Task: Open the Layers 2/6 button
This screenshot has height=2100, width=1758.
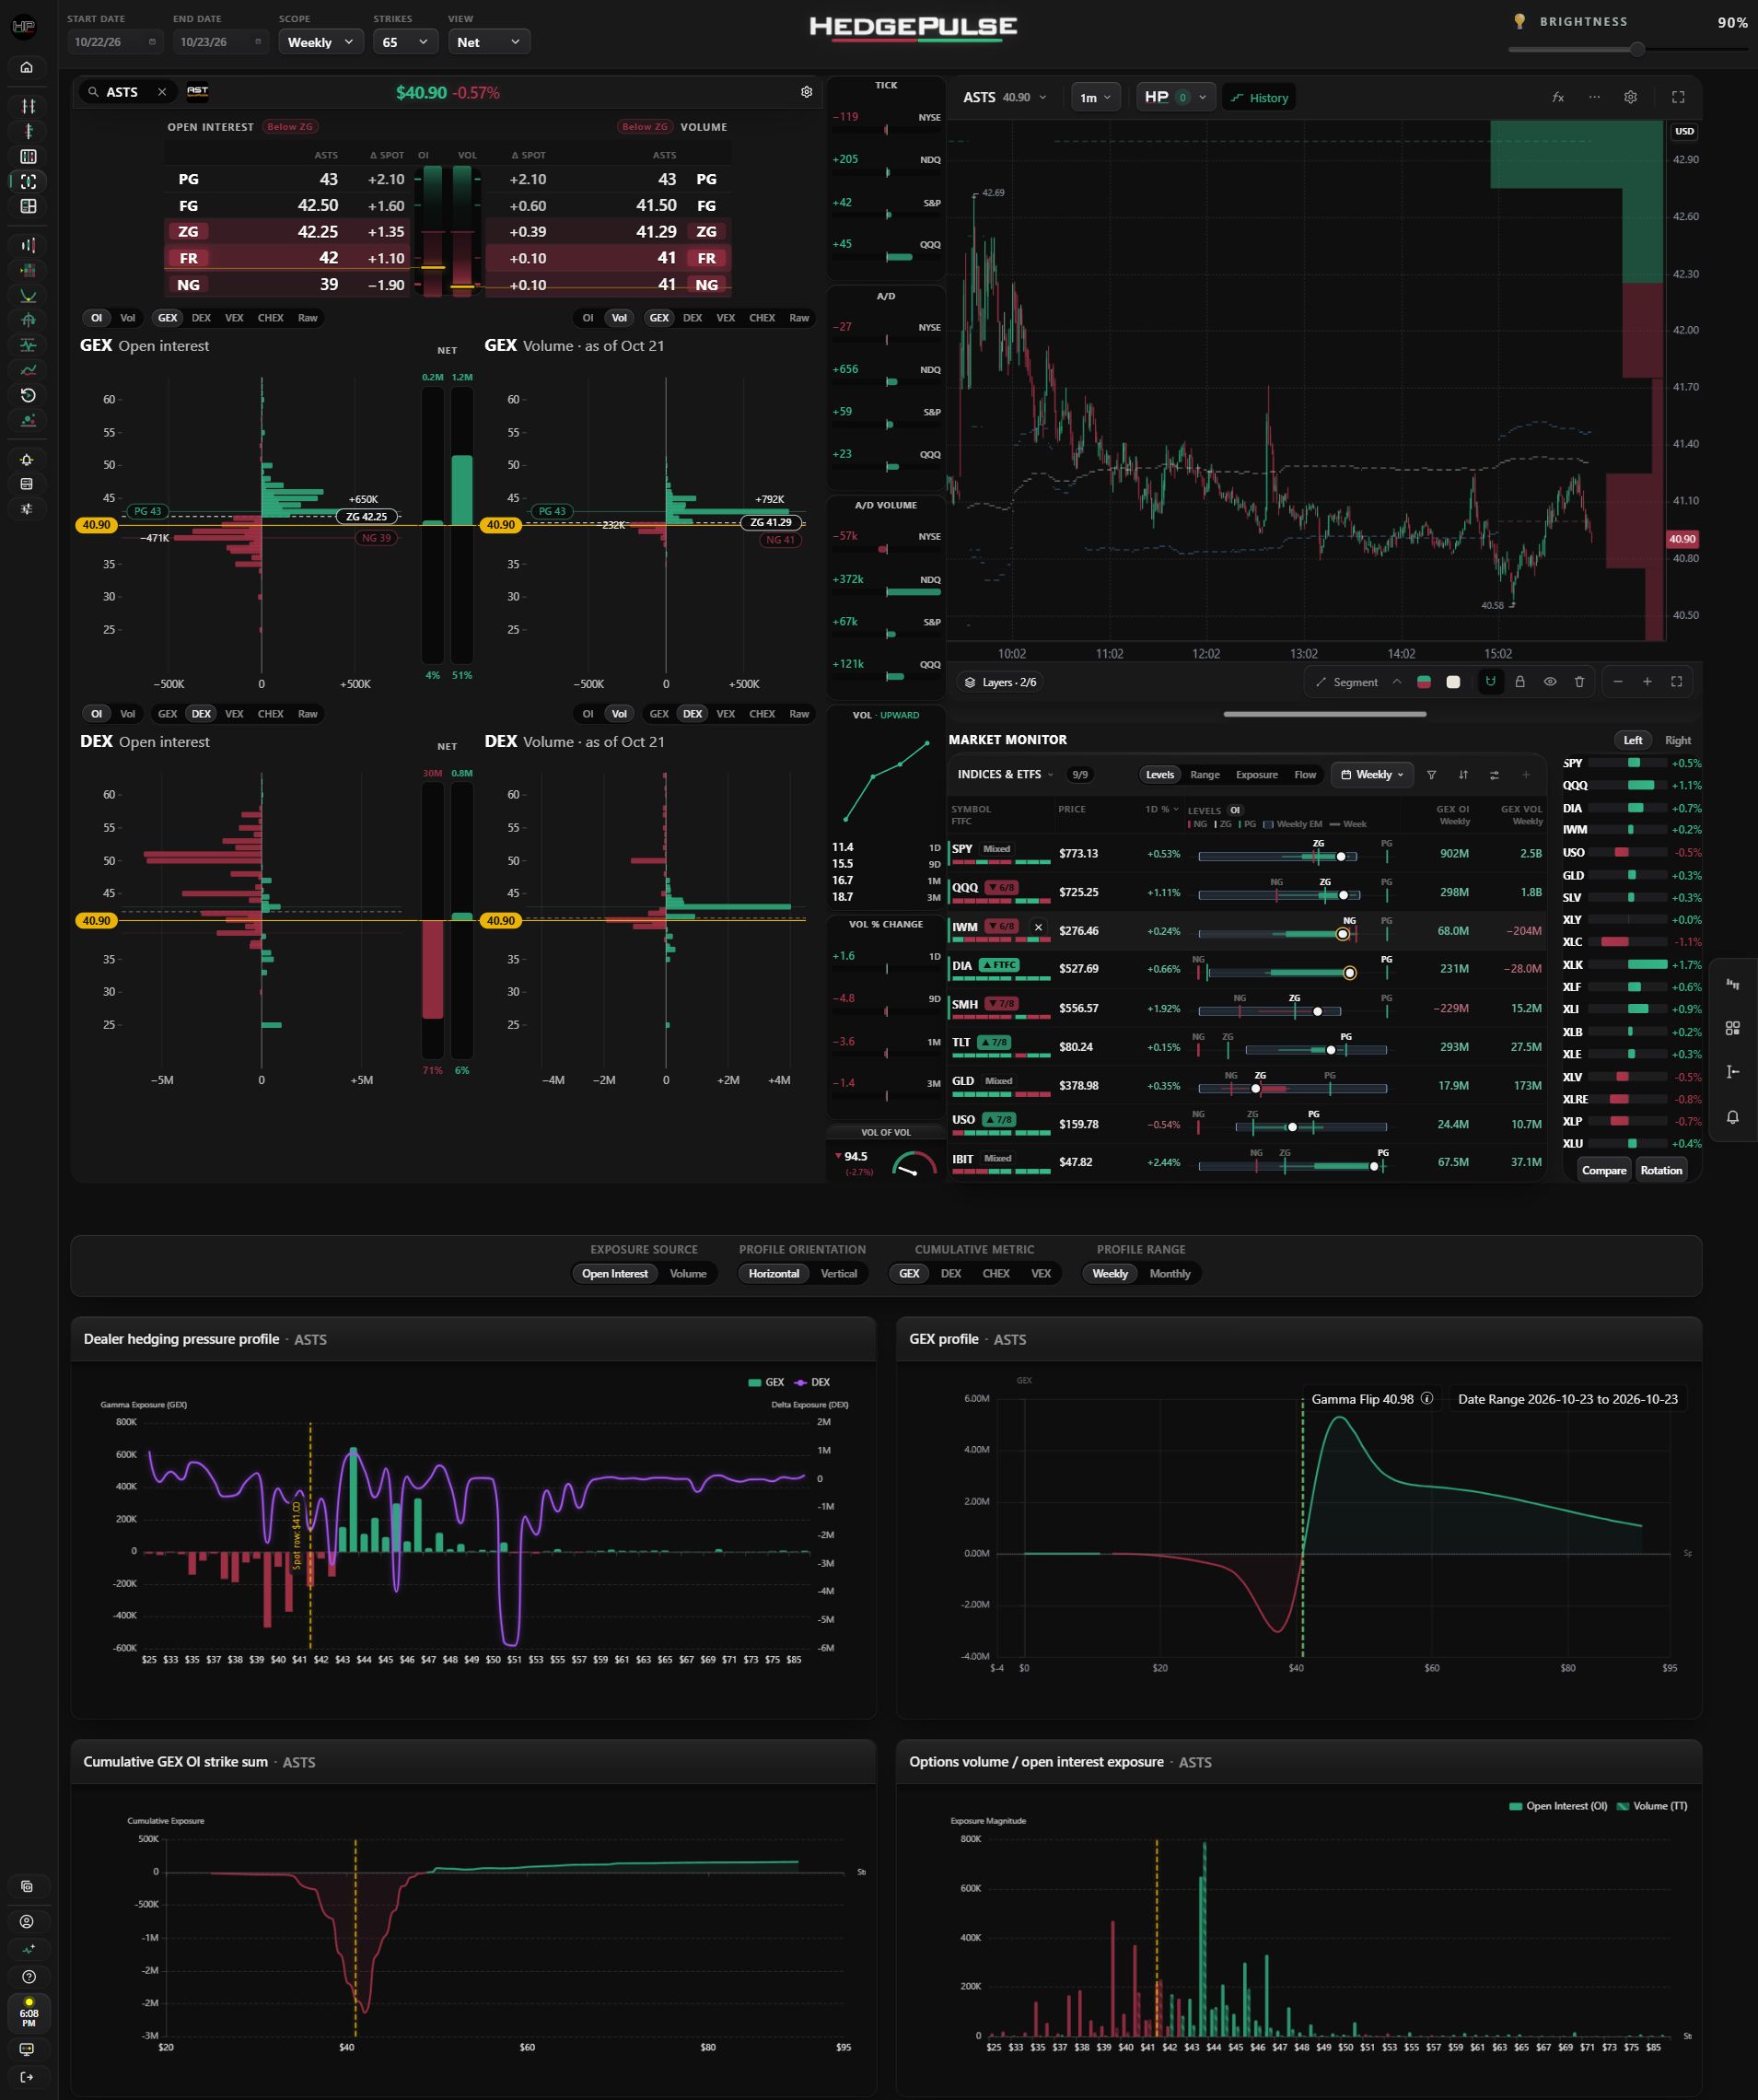Action: [x=999, y=682]
